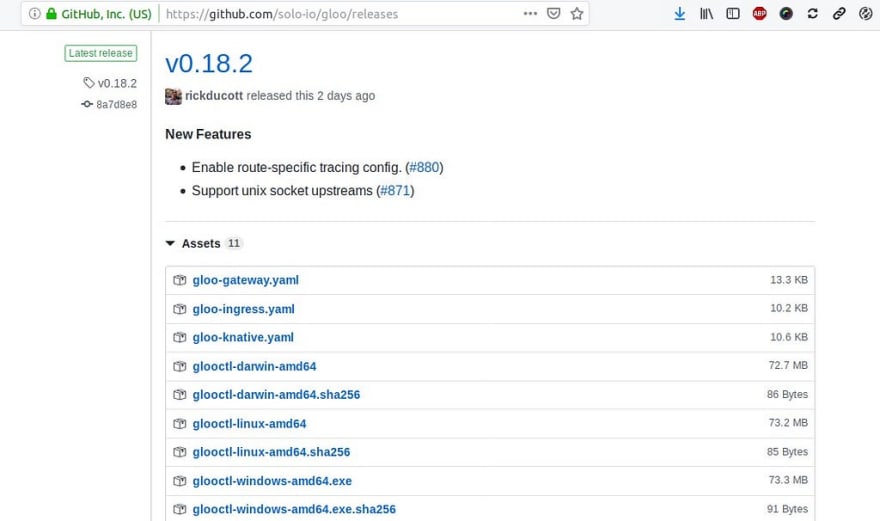Image resolution: width=880 pixels, height=521 pixels.
Task: Open the Downloads arrow icon
Action: [680, 13]
